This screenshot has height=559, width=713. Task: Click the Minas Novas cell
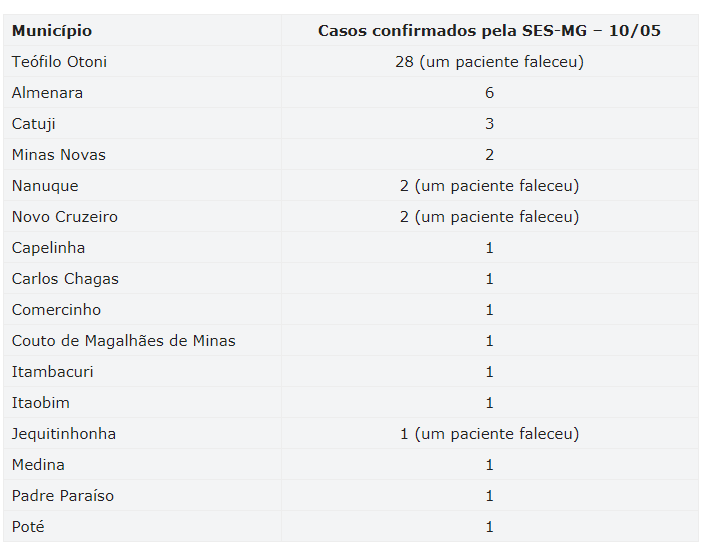coord(59,155)
